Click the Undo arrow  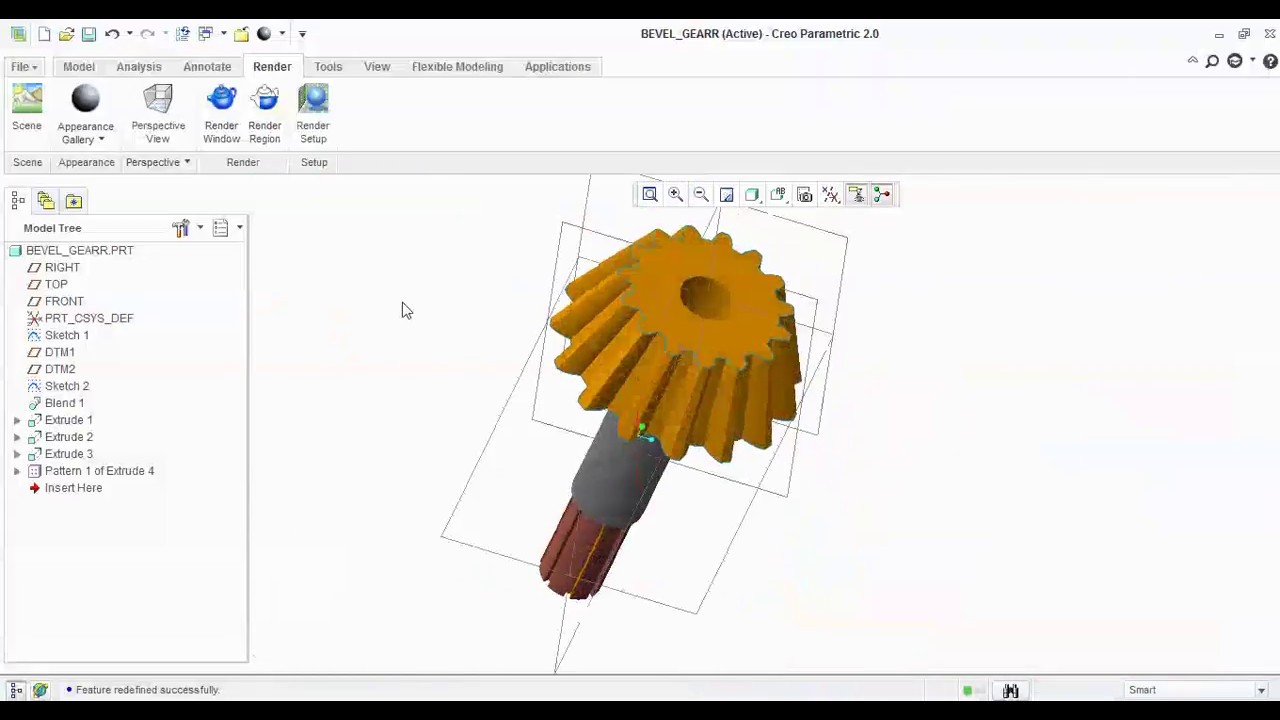(111, 34)
